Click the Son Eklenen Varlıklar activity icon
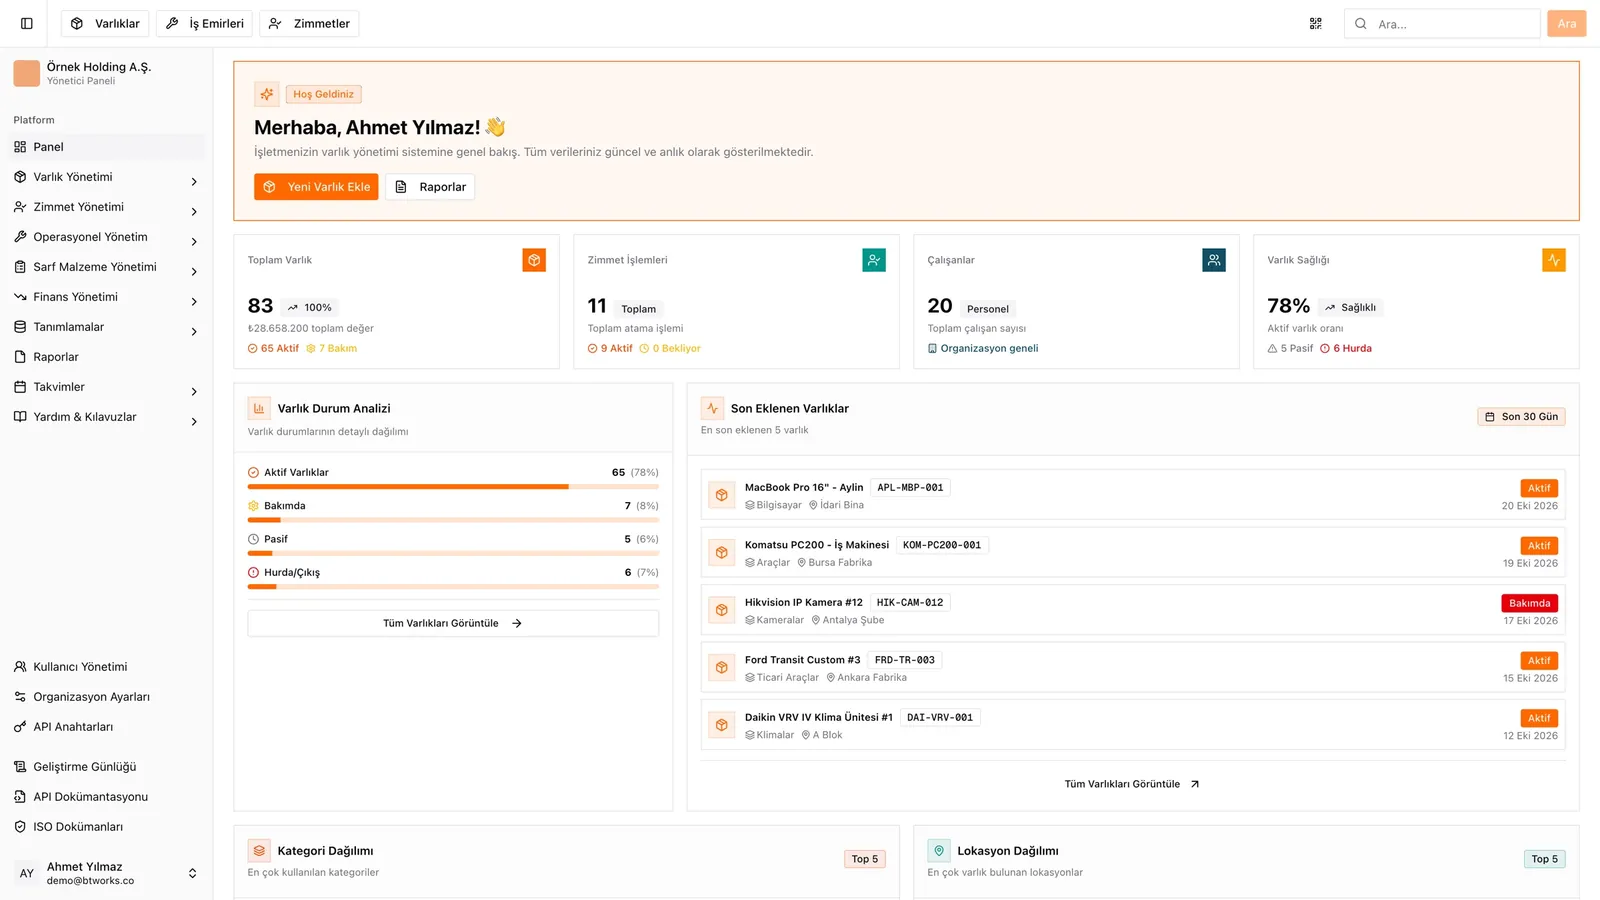 [712, 408]
